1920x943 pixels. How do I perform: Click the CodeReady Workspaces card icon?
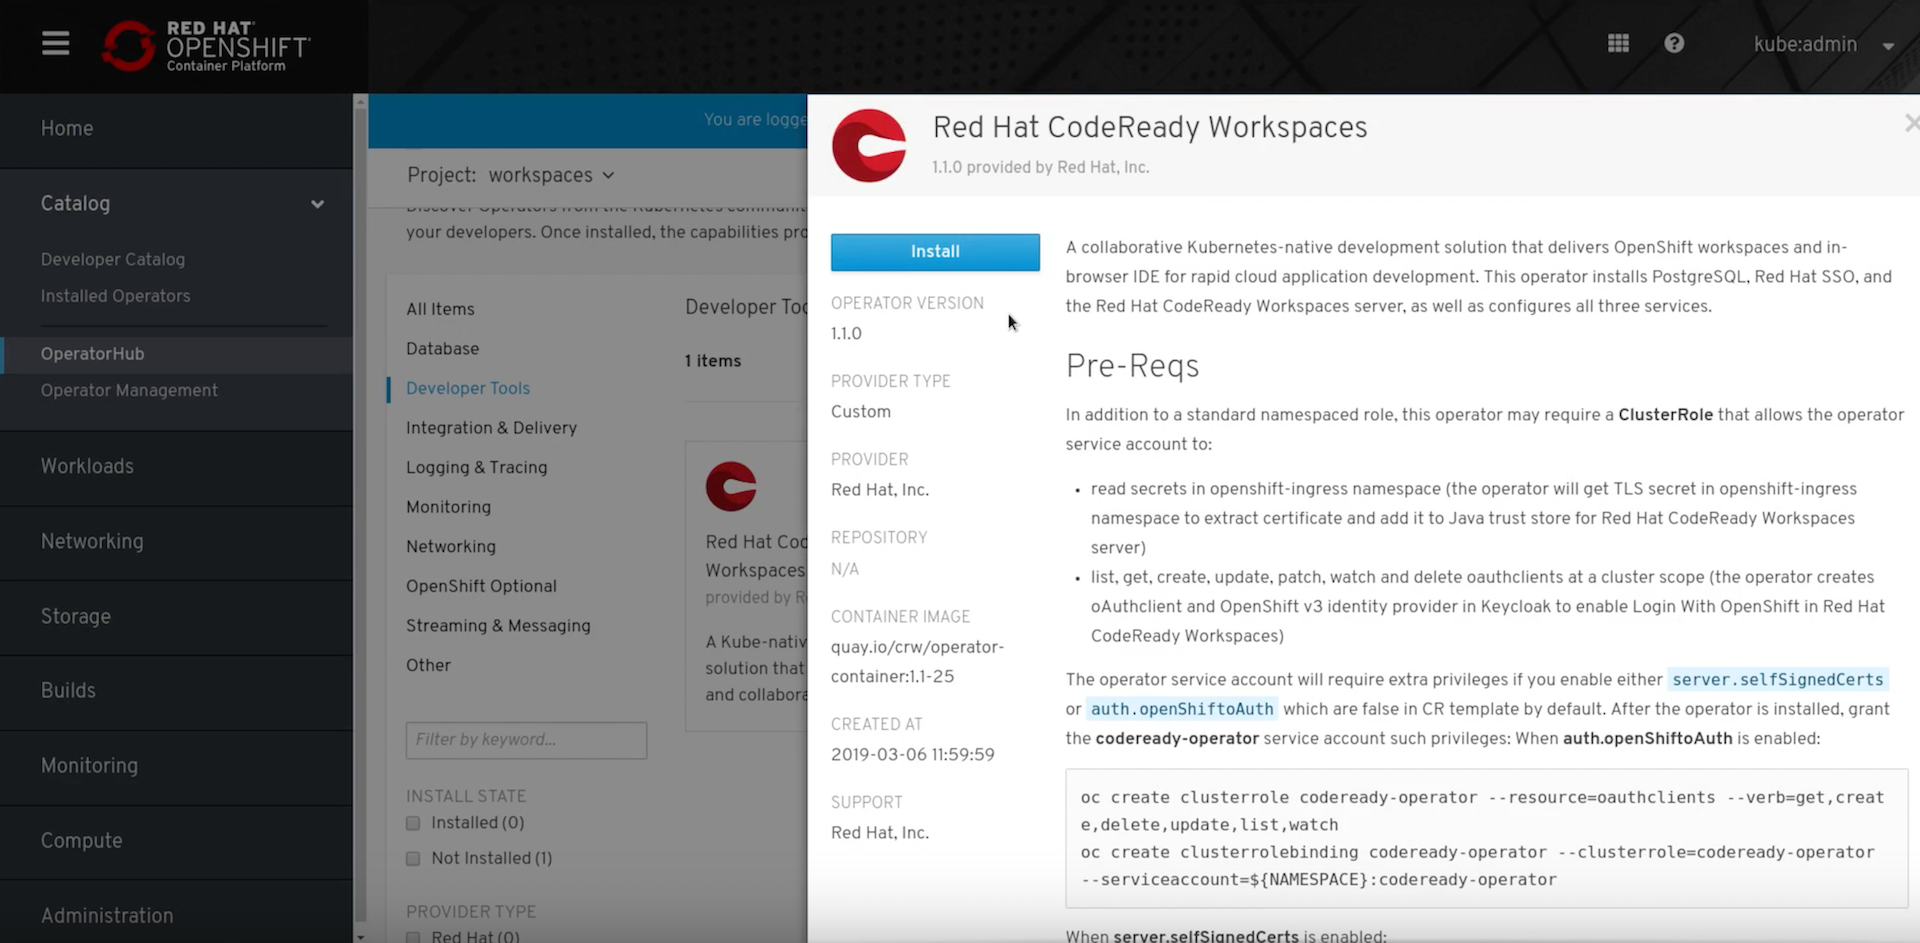coord(731,487)
